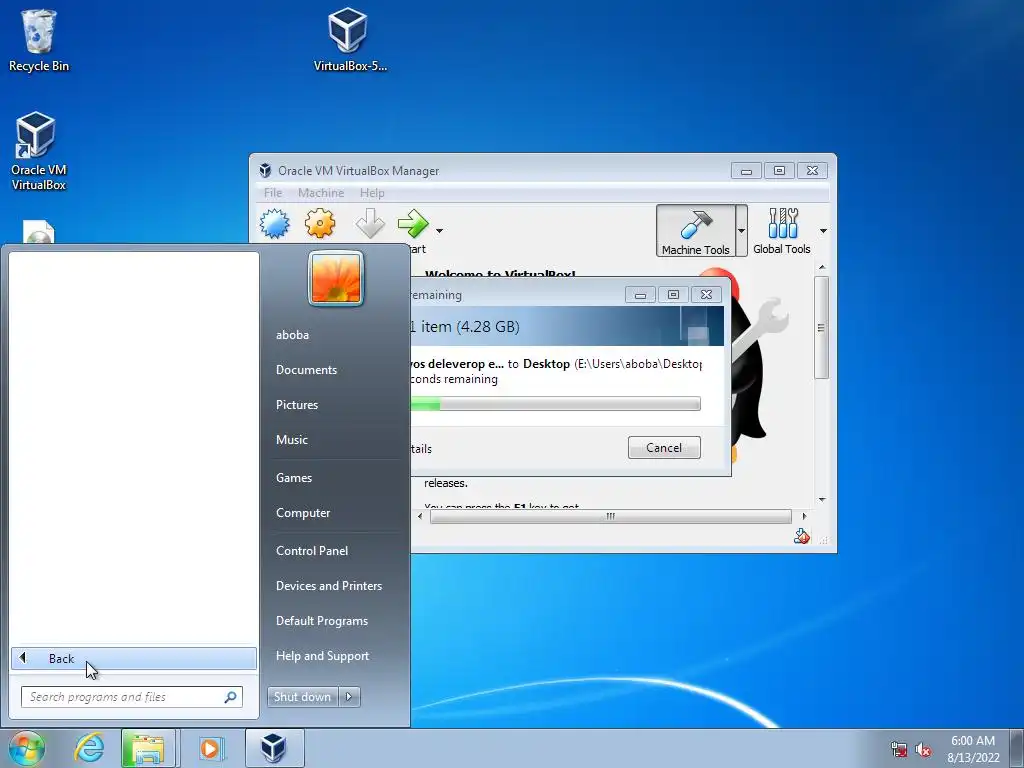Click the notification icon in VirtualBox status corner

801,537
